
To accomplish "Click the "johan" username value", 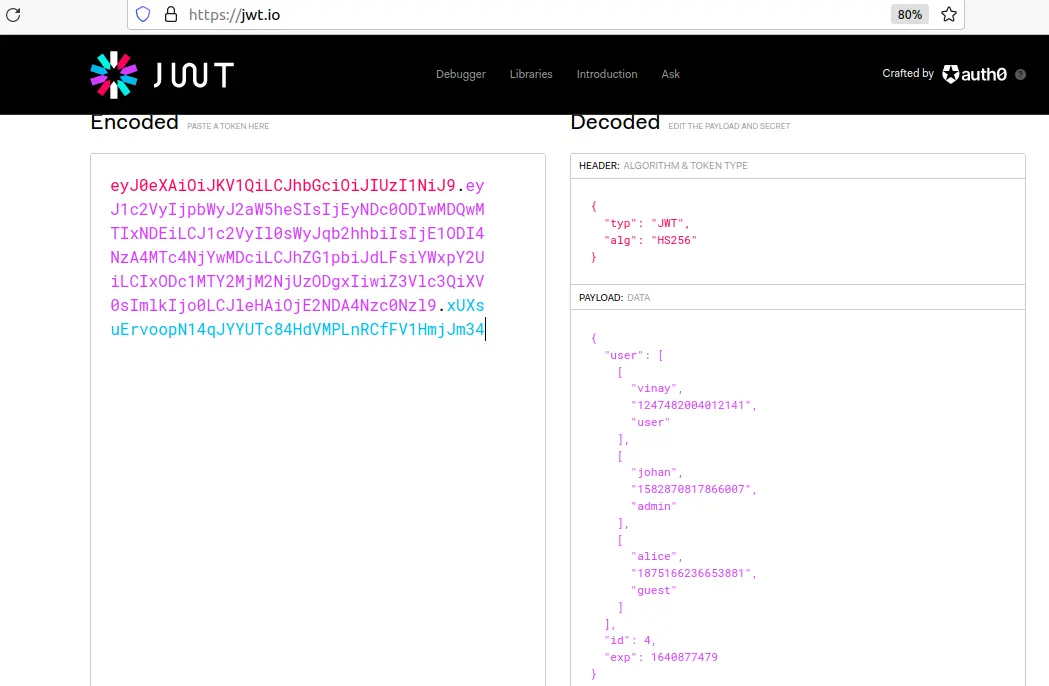I will click(x=656, y=473).
